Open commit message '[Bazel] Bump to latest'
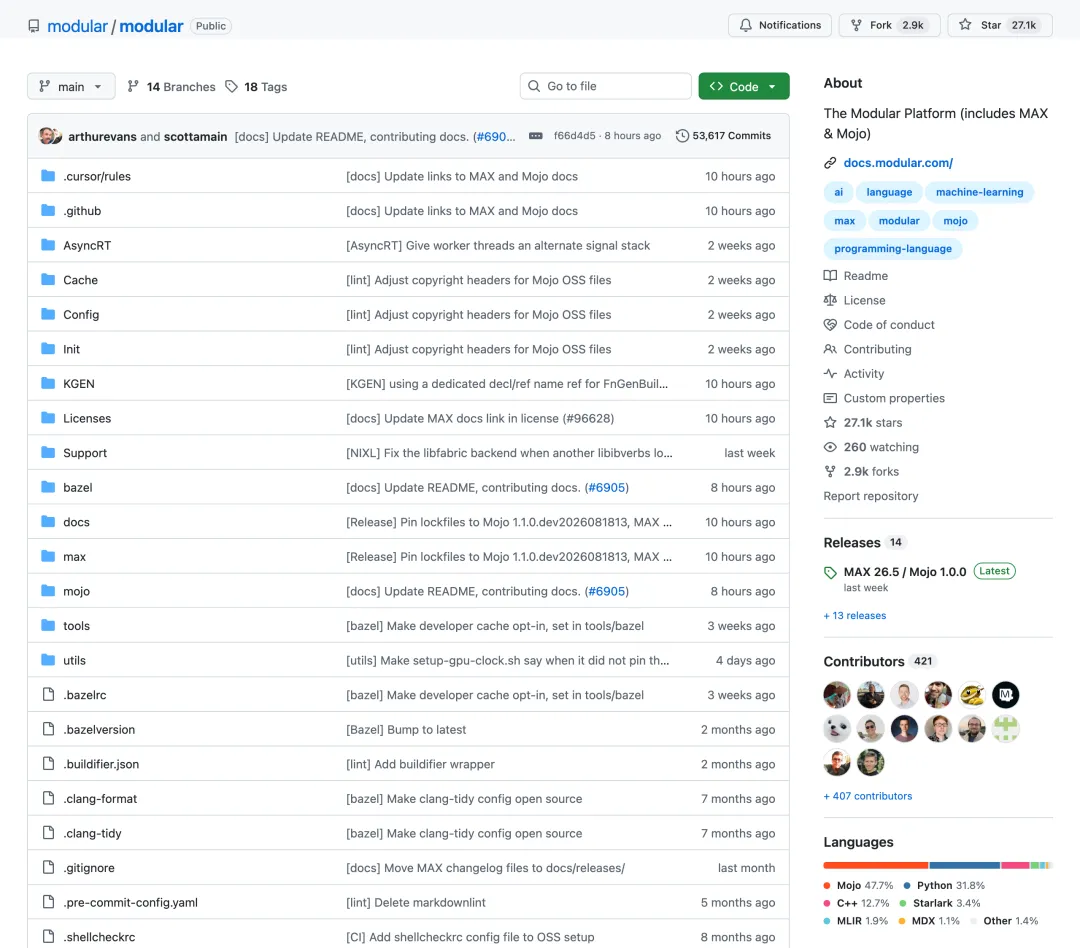This screenshot has width=1080, height=948. point(406,730)
